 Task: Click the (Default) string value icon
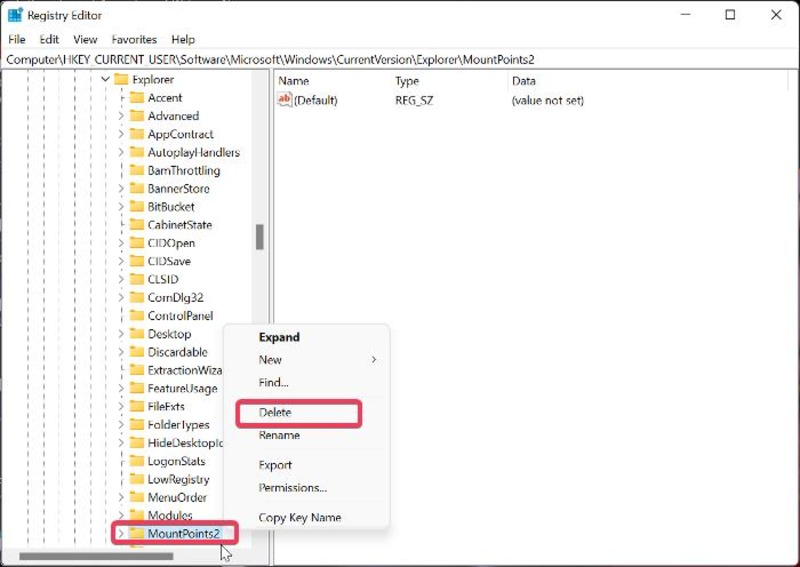pyautogui.click(x=285, y=99)
